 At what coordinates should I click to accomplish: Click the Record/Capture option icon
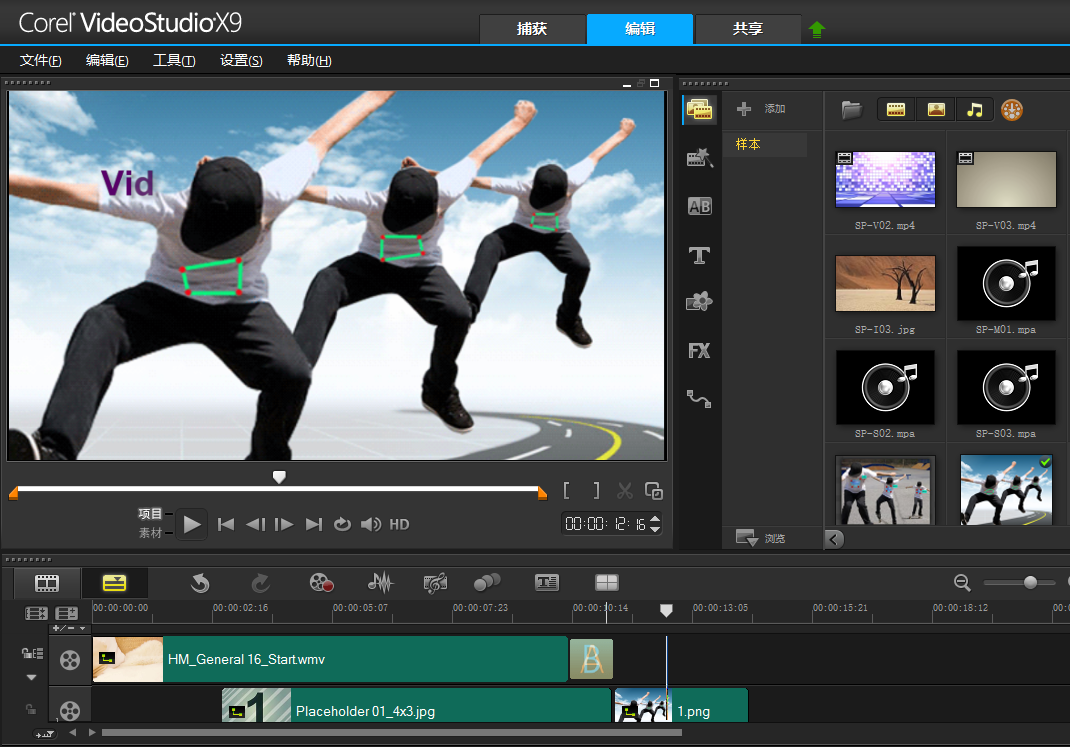pos(320,582)
